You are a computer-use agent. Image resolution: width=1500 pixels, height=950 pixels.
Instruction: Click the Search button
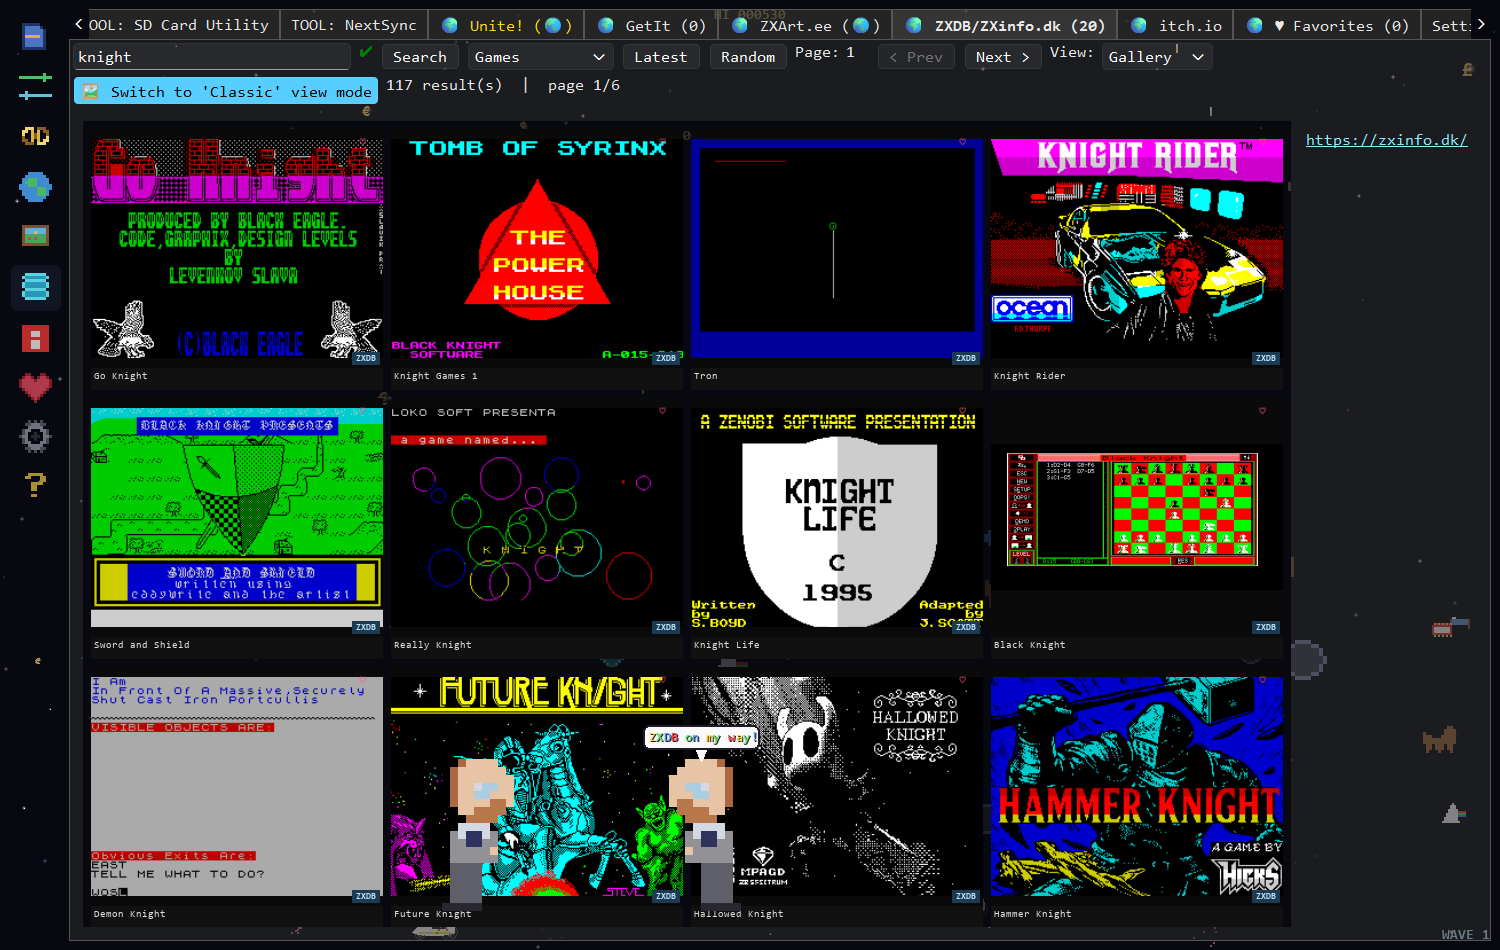pyautogui.click(x=420, y=57)
